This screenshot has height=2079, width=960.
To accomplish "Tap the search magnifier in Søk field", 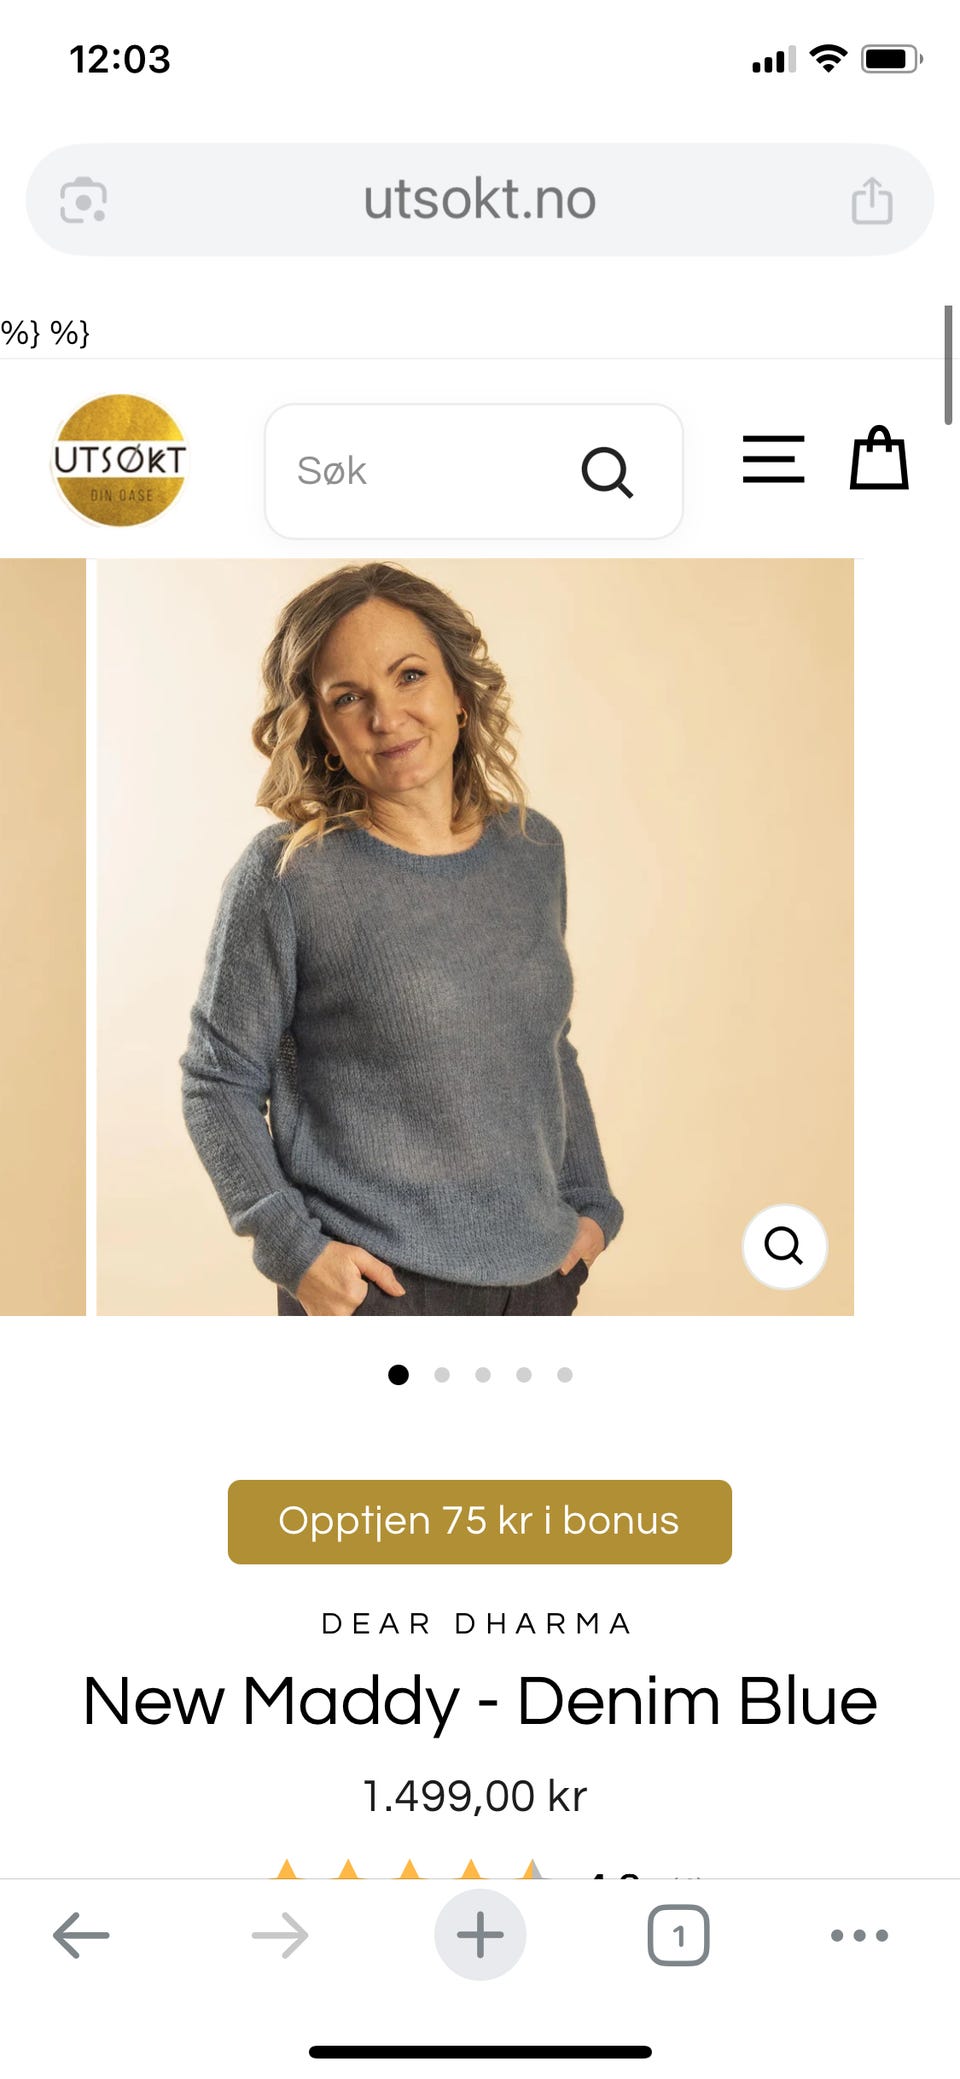I will [x=607, y=472].
